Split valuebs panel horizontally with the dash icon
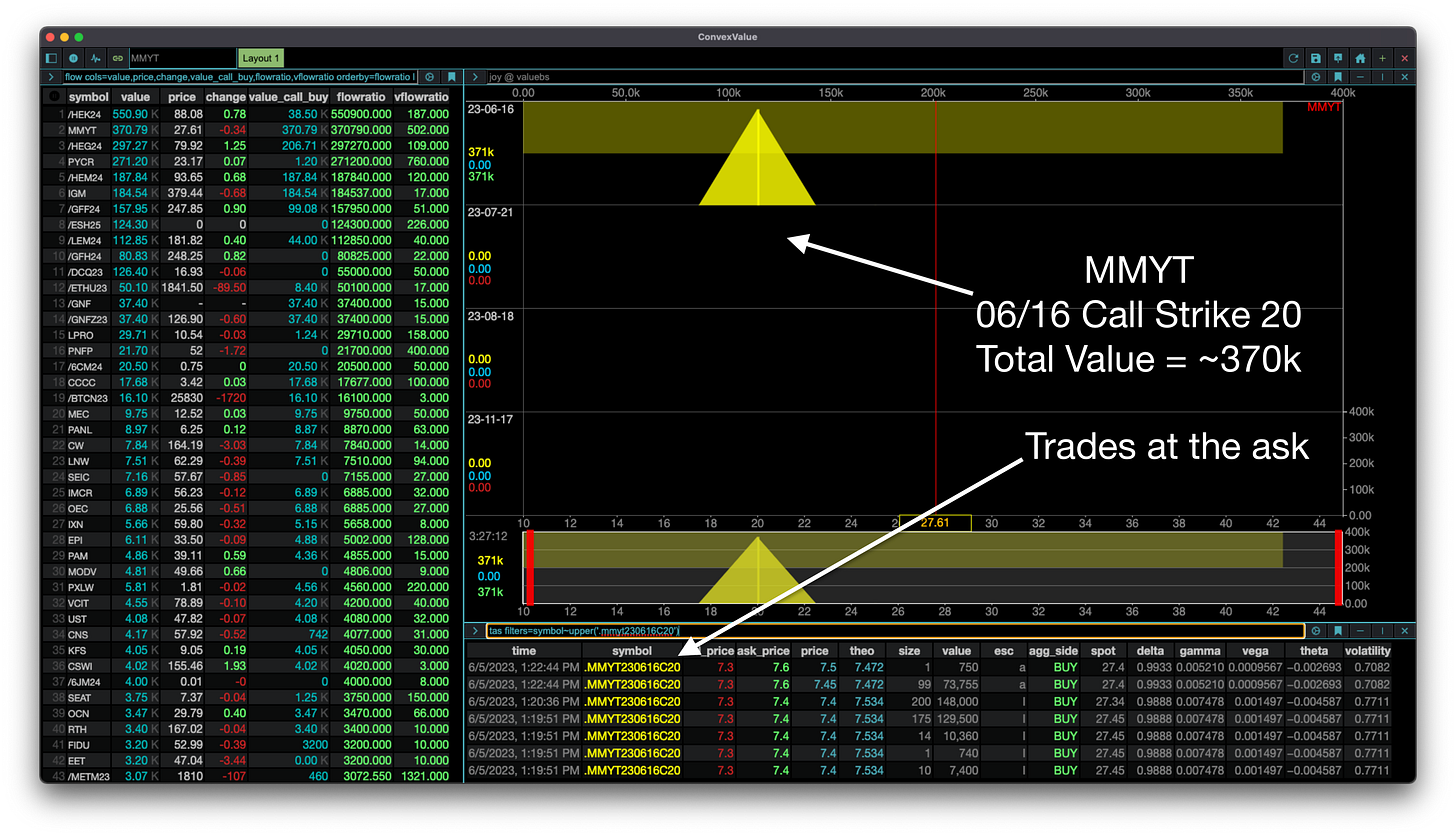Viewport: 1456px width, 836px height. click(x=1362, y=76)
